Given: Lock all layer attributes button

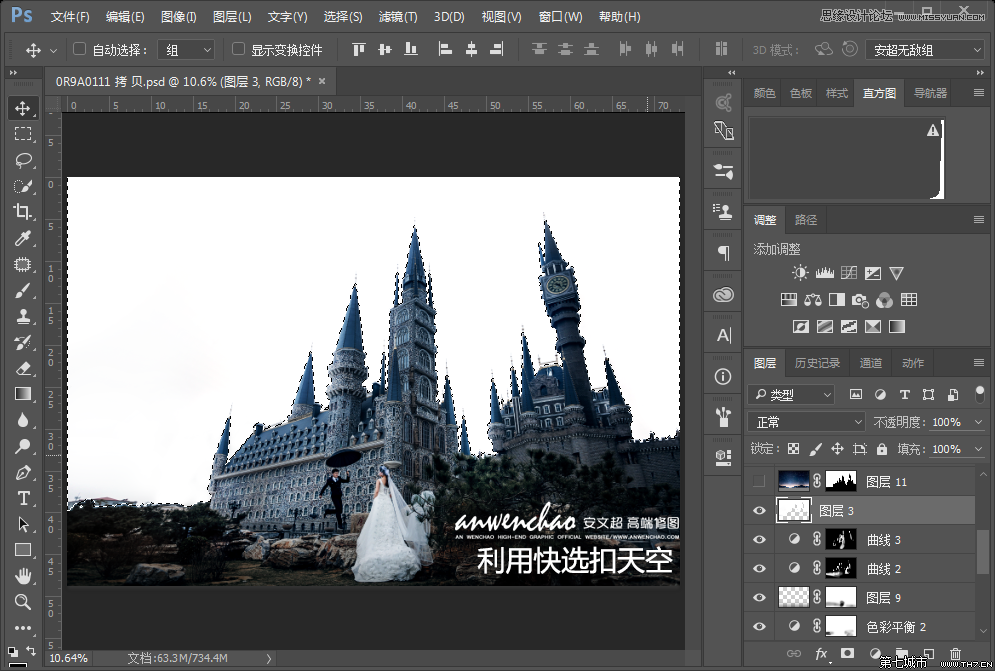Looking at the screenshot, I should coord(882,449).
